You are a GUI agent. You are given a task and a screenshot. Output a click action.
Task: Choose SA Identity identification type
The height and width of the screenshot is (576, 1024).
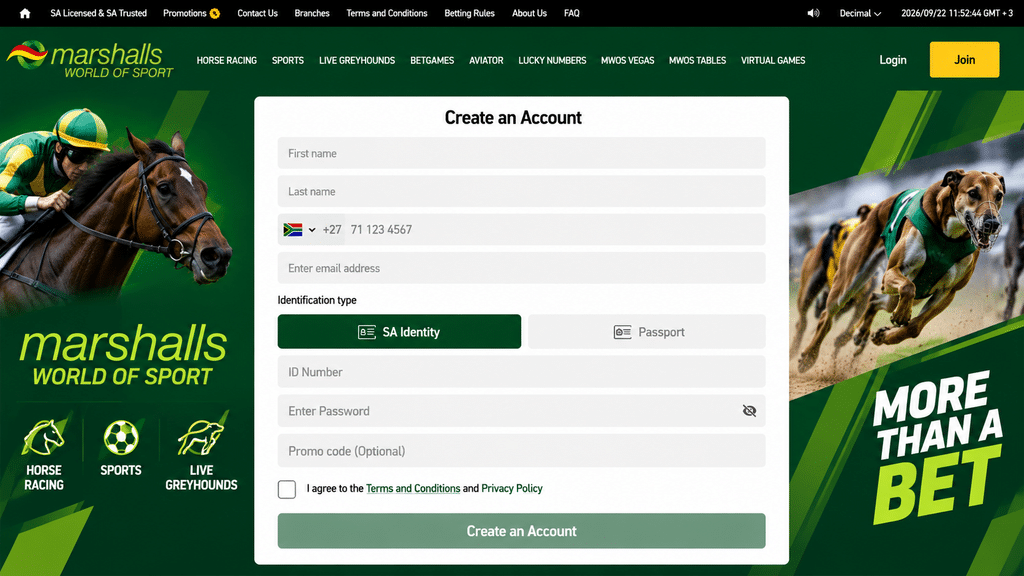[399, 332]
